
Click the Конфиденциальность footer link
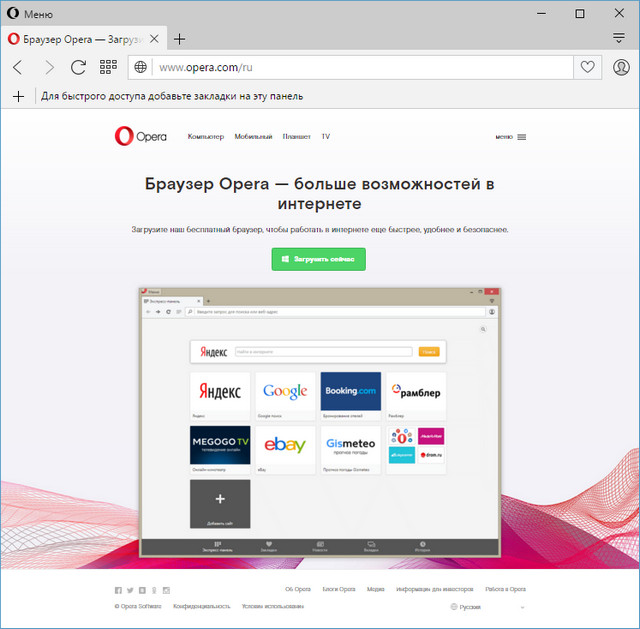pyautogui.click(x=201, y=606)
